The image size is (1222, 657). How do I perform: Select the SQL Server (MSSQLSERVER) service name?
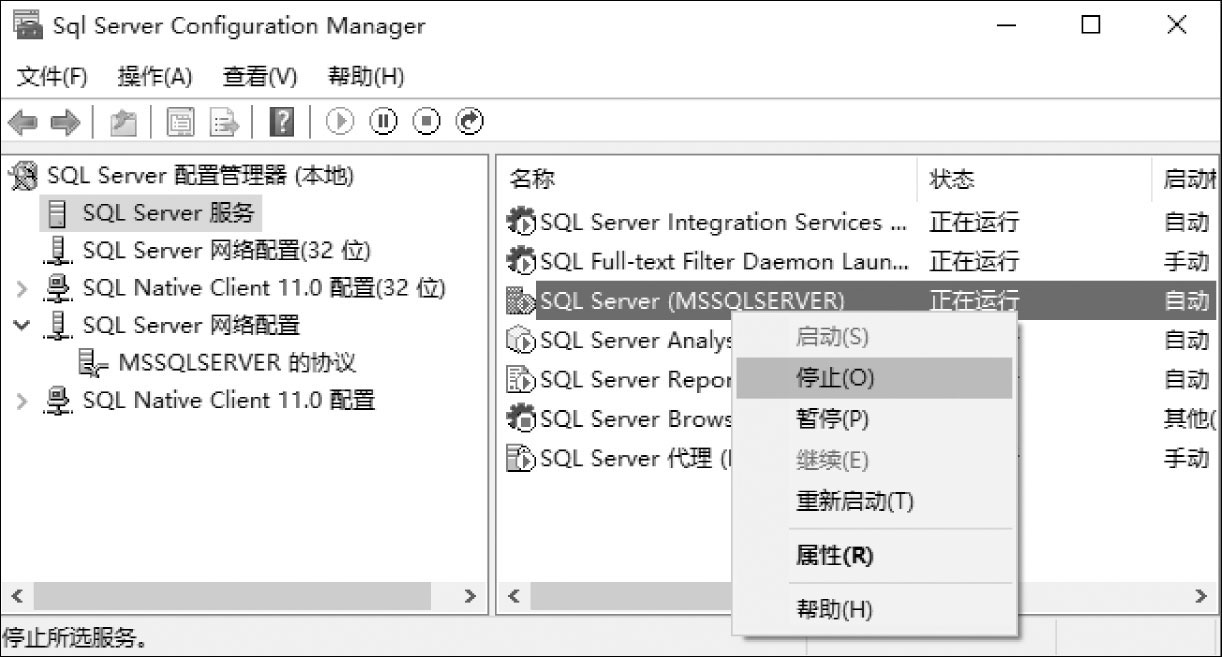click(692, 301)
